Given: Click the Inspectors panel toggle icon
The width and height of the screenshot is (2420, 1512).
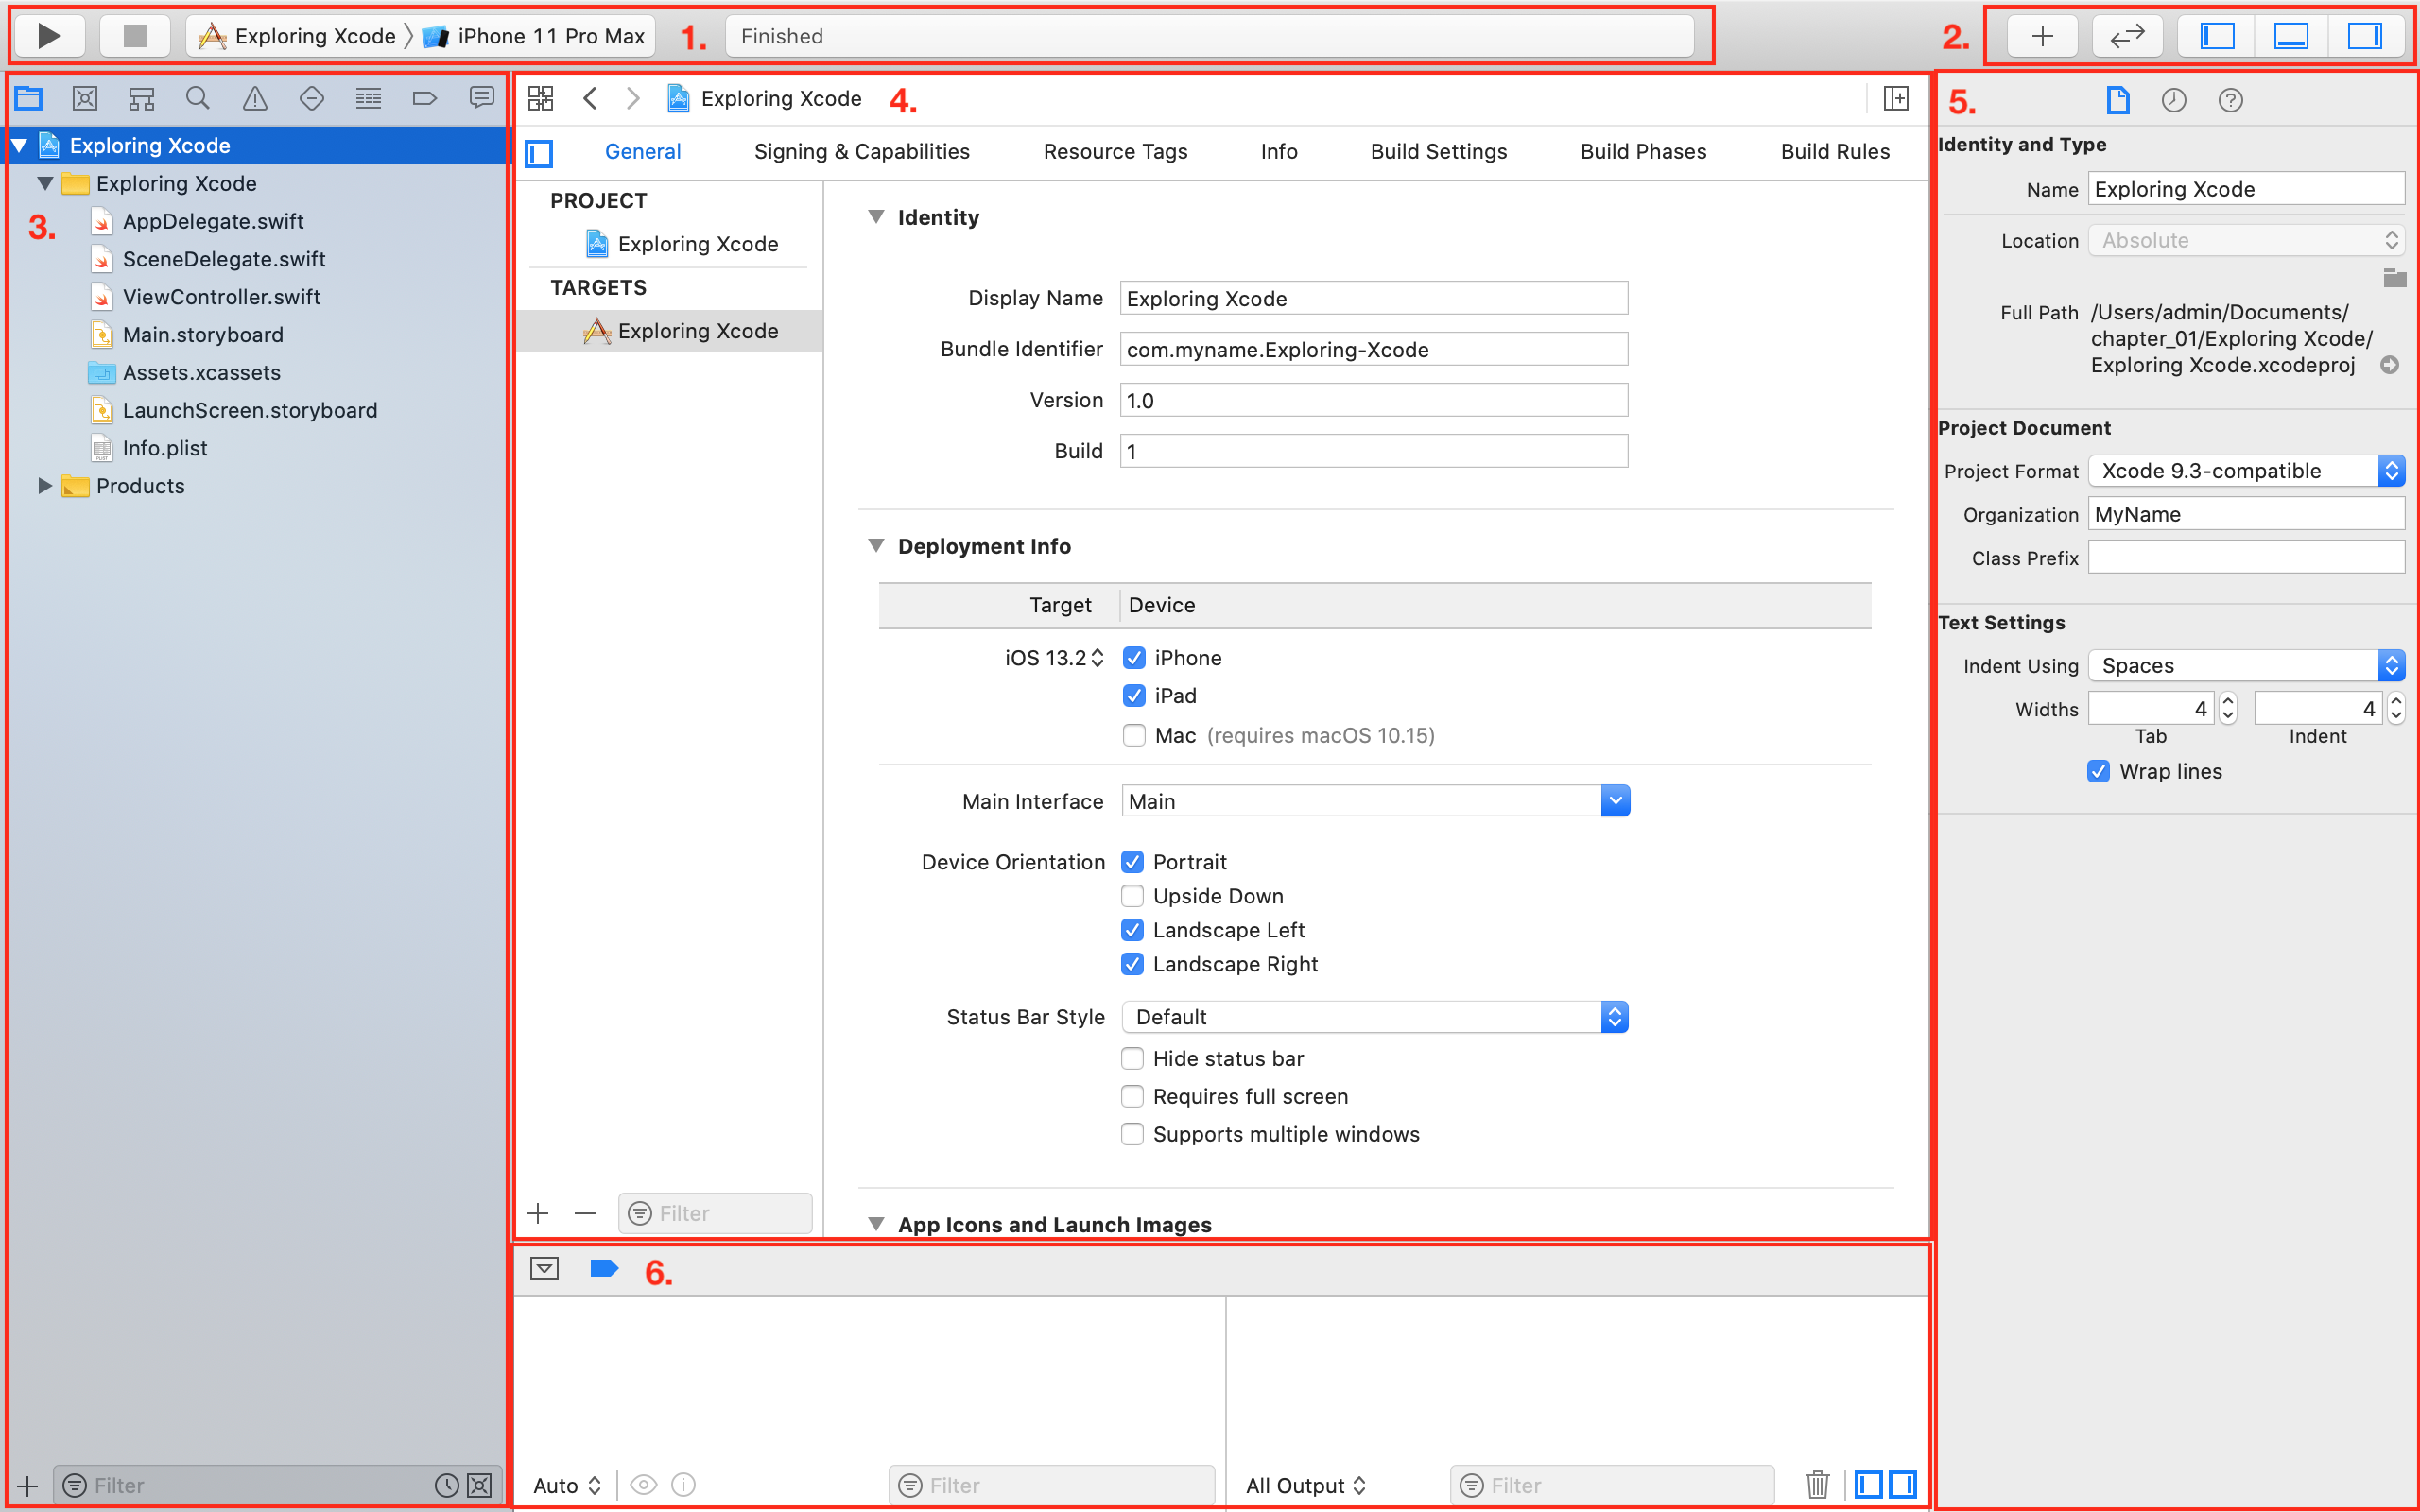Looking at the screenshot, I should (x=2362, y=33).
